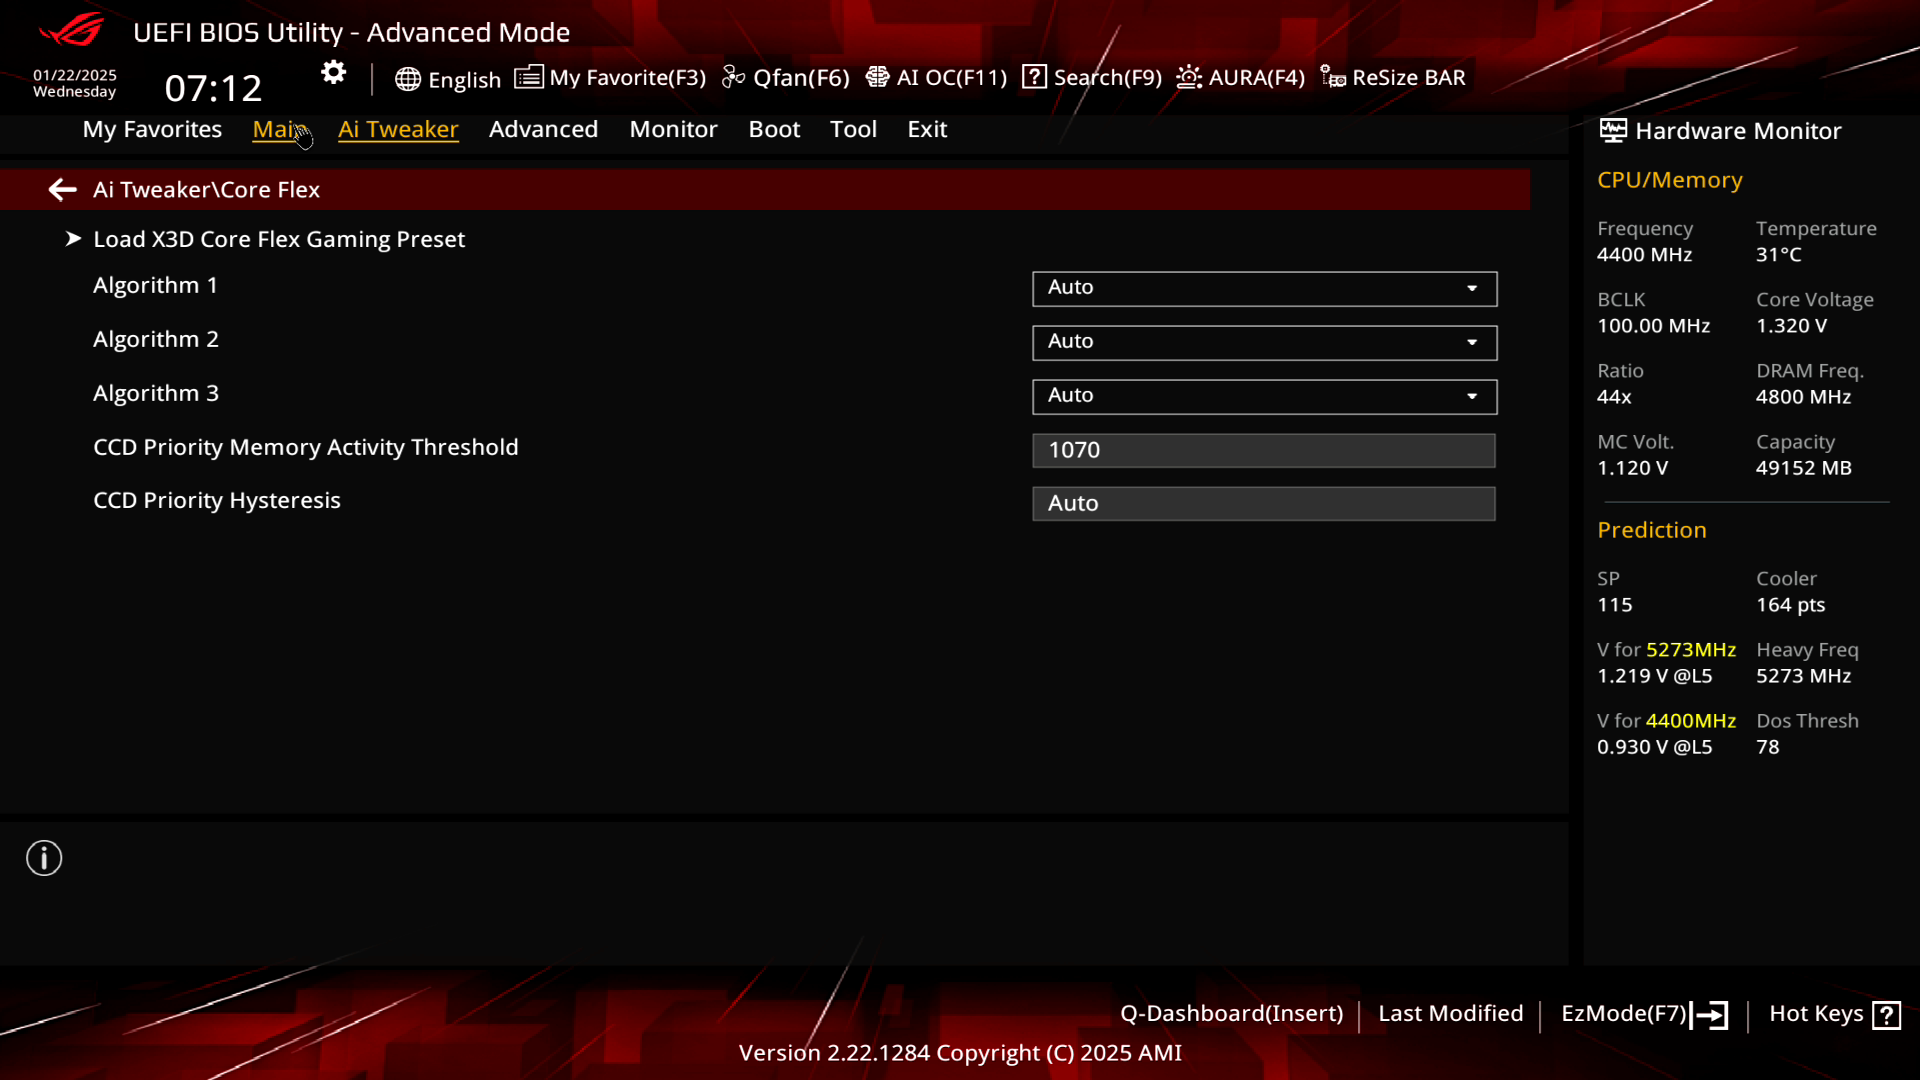The height and width of the screenshot is (1080, 1920).
Task: Click back arrow to Ai Tweaker
Action: (61, 189)
